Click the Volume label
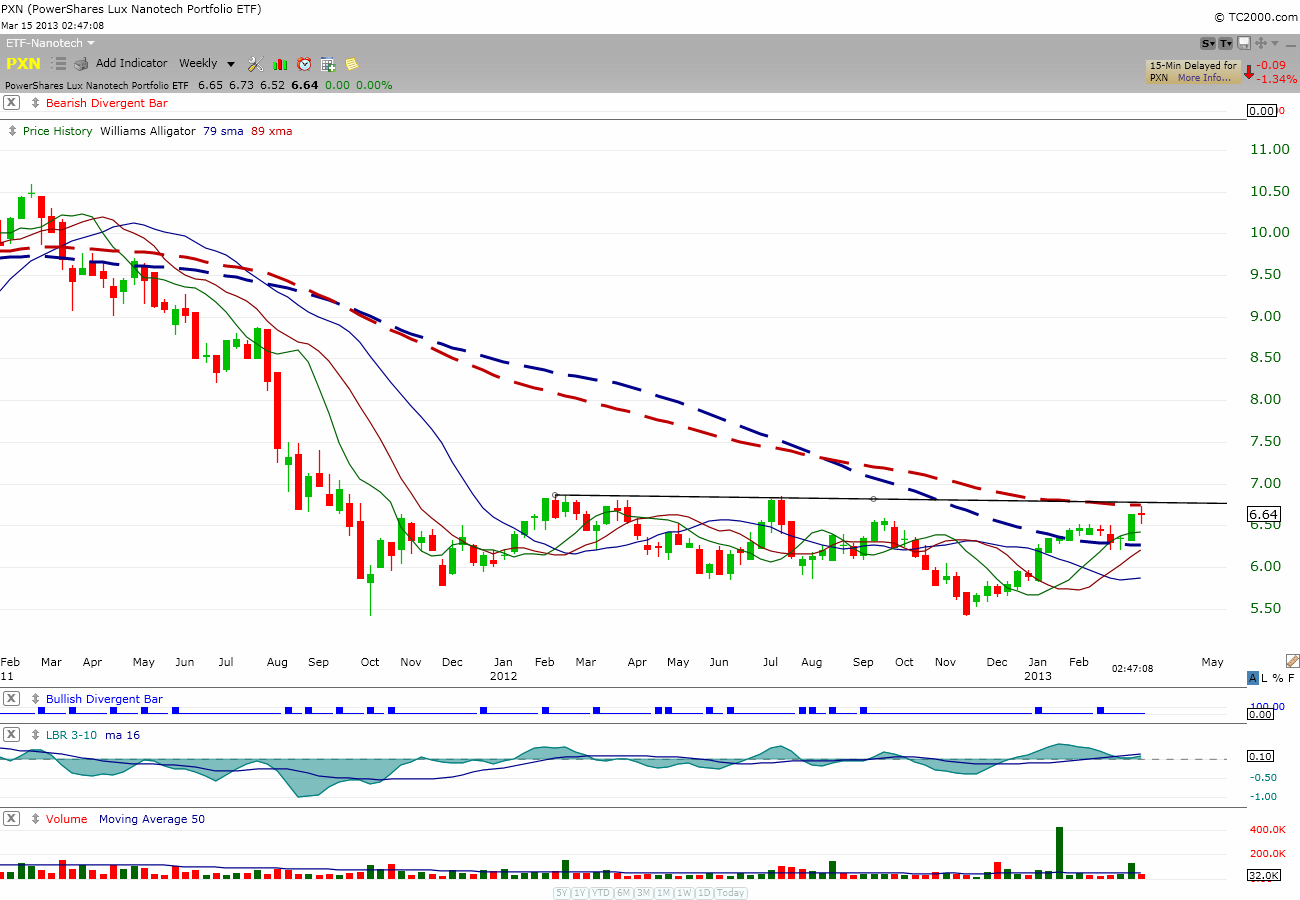 [67, 819]
